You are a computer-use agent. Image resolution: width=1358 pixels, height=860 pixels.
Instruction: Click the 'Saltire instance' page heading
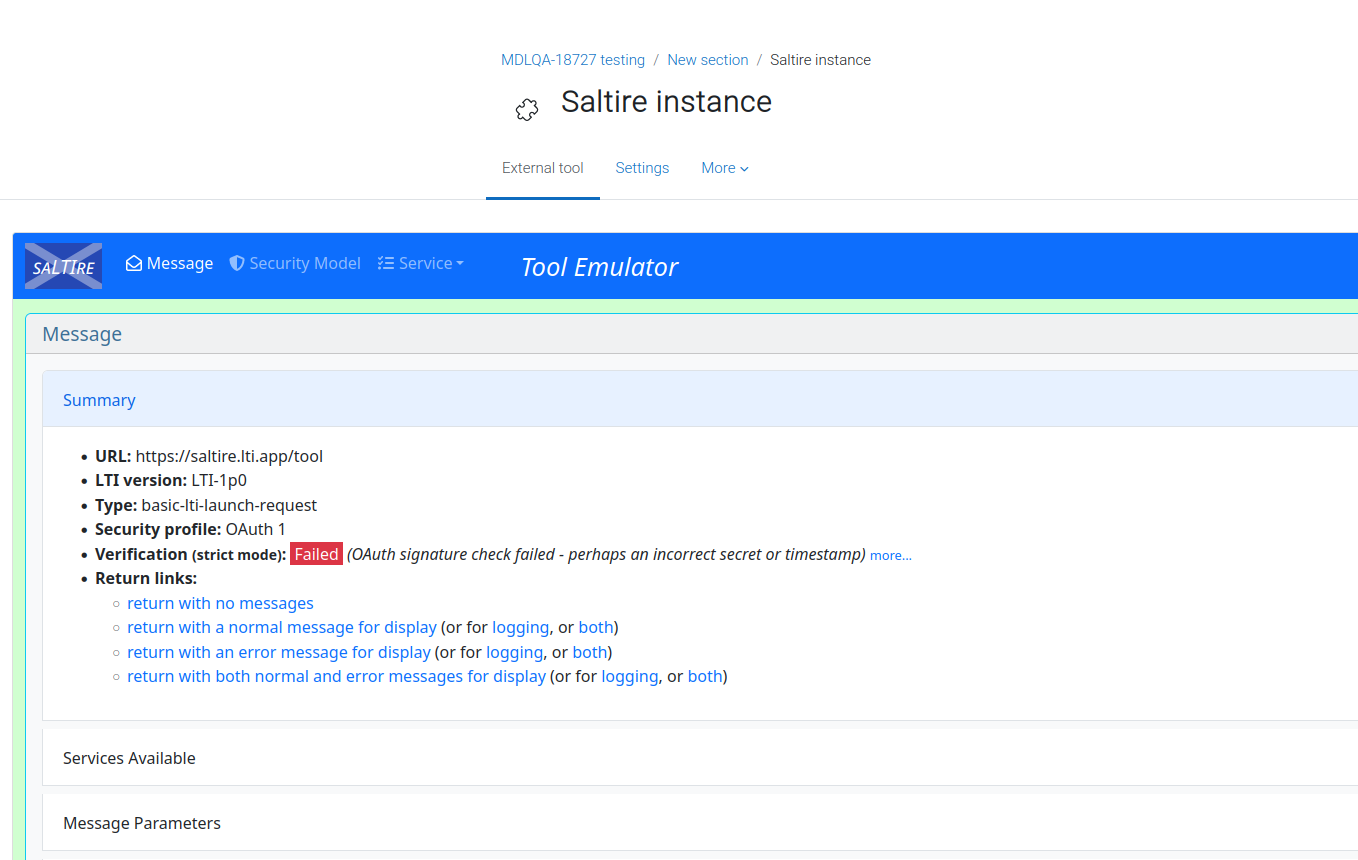coord(666,102)
